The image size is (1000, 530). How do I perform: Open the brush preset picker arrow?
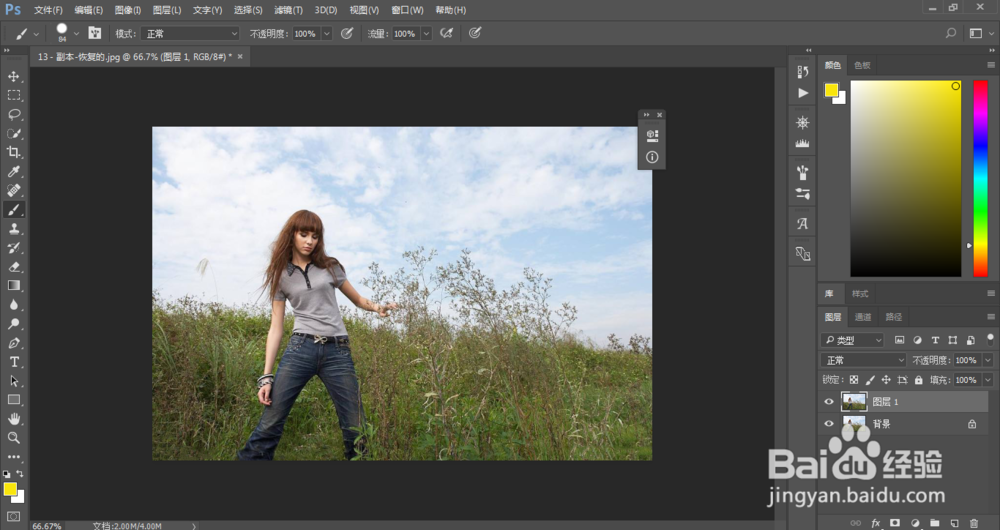click(x=77, y=33)
